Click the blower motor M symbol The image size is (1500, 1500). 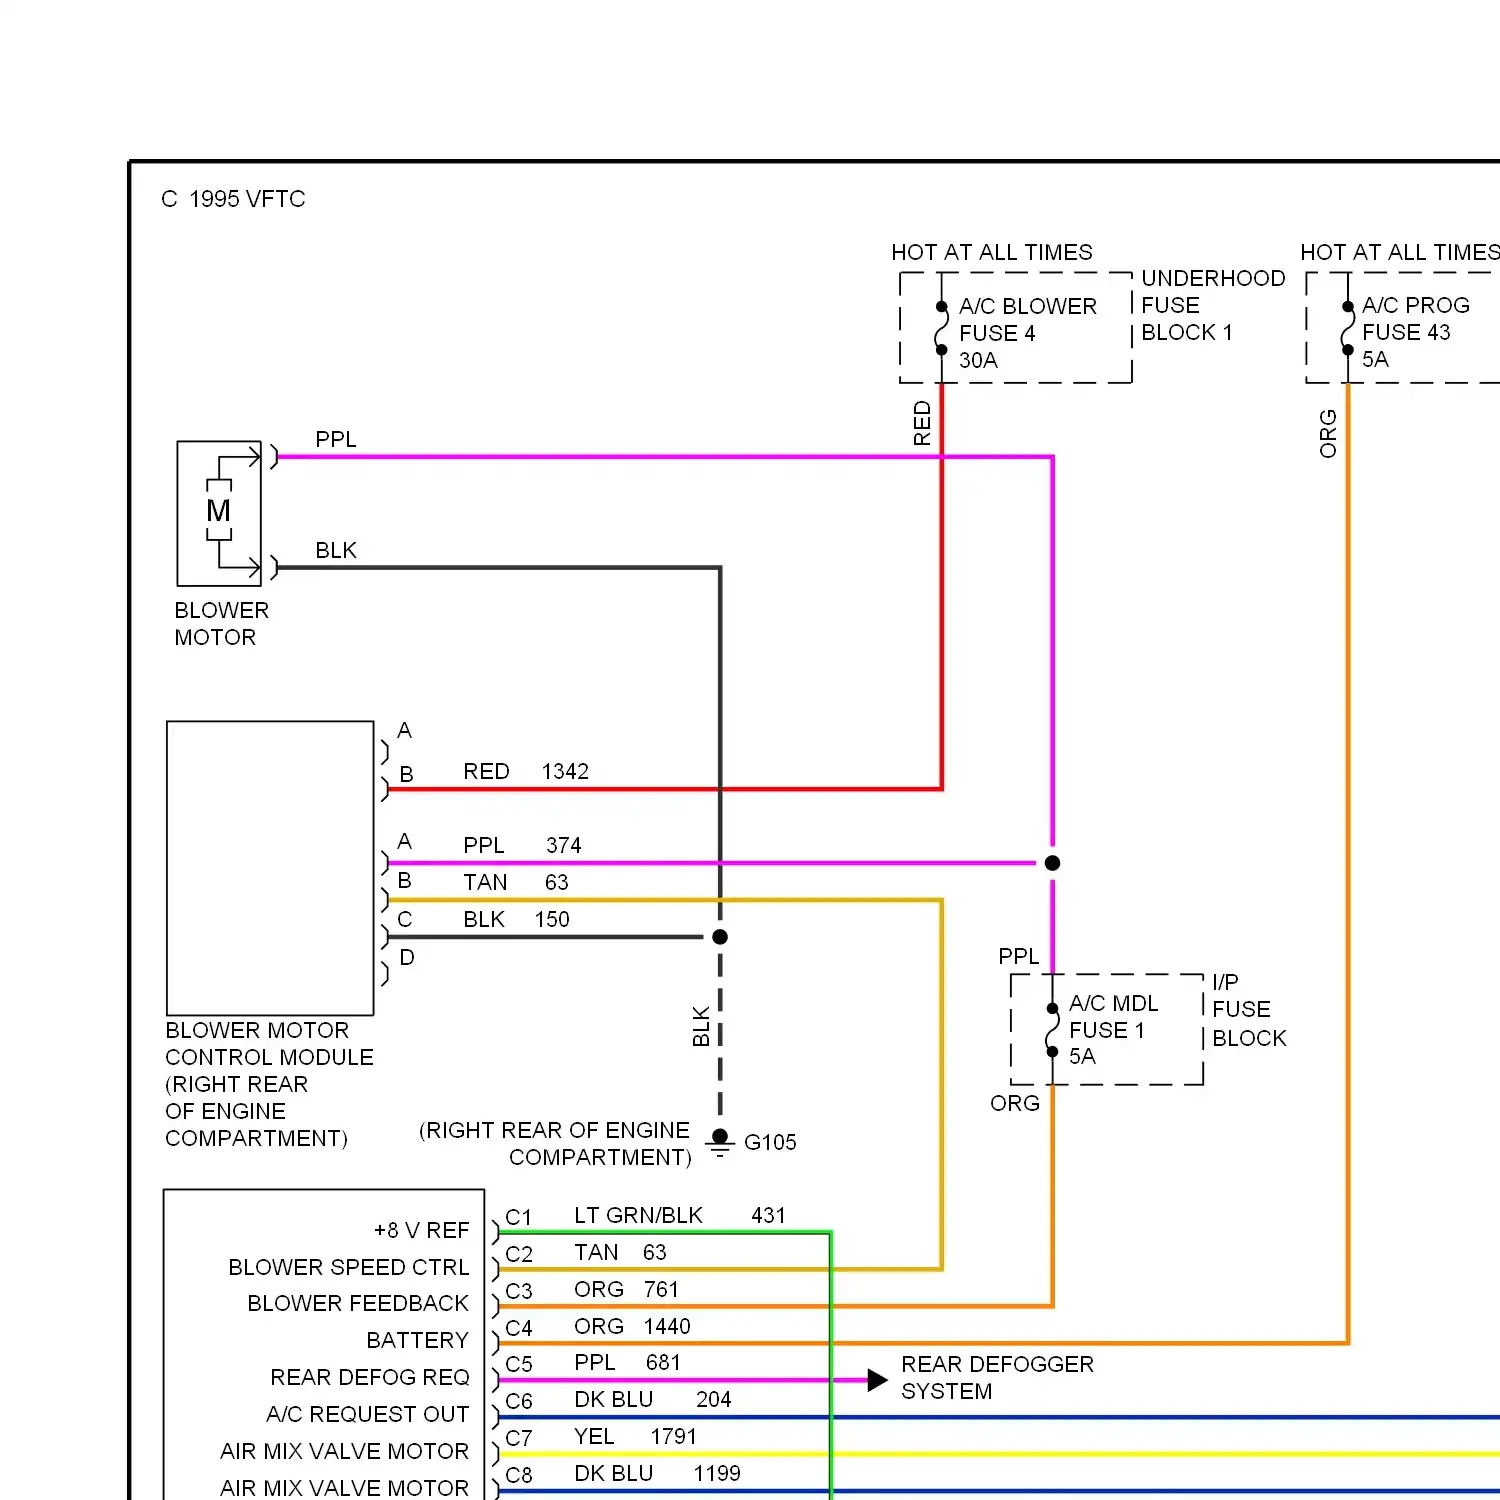(218, 512)
